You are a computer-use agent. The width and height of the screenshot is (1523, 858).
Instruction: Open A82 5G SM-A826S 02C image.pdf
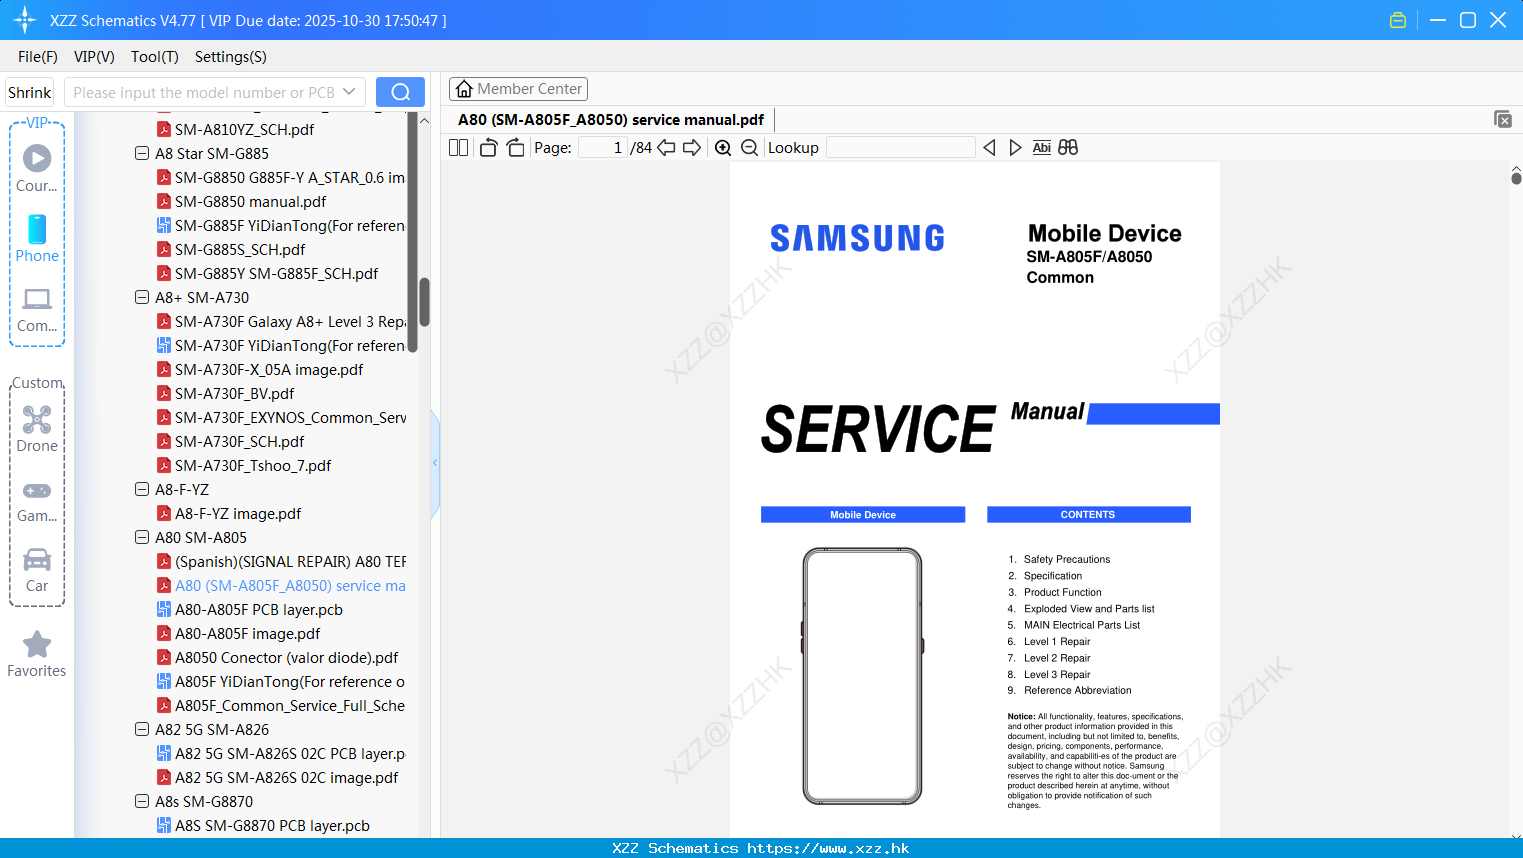tap(277, 777)
